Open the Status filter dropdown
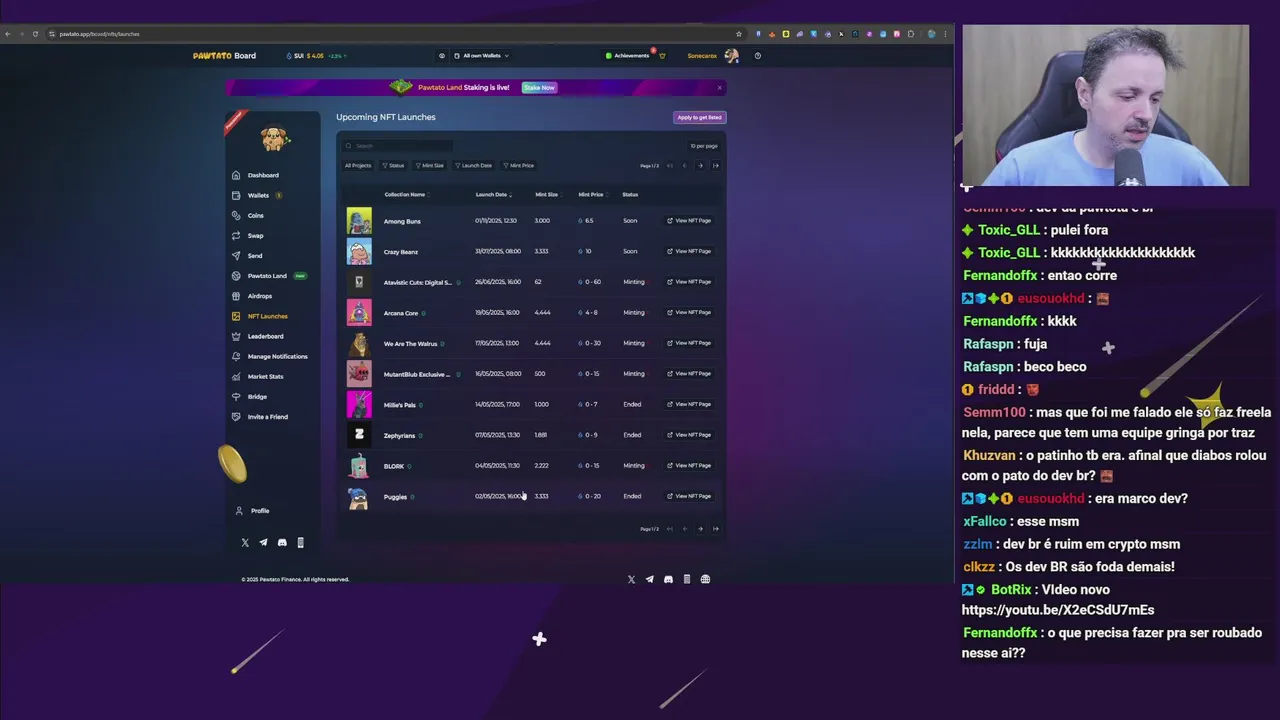 [x=393, y=166]
